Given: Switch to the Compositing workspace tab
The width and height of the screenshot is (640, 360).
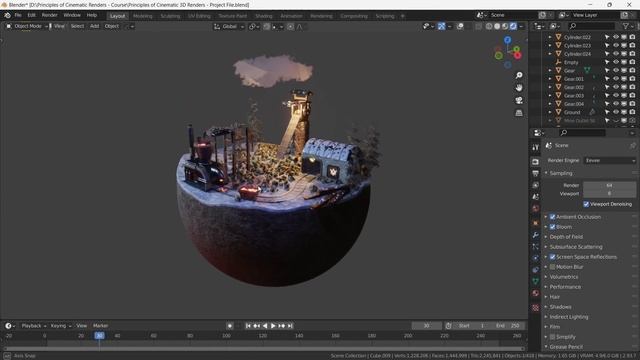Looking at the screenshot, I should click(354, 16).
